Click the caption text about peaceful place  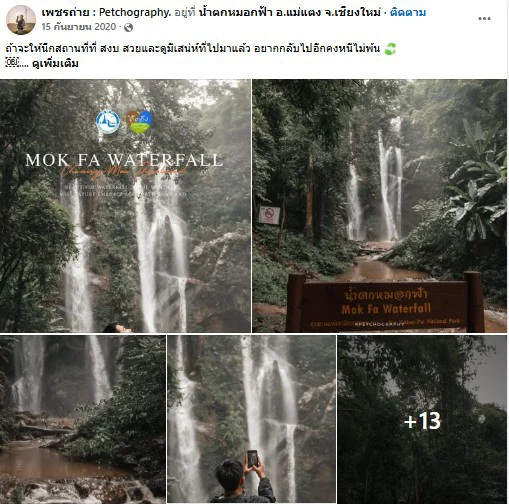(193, 49)
